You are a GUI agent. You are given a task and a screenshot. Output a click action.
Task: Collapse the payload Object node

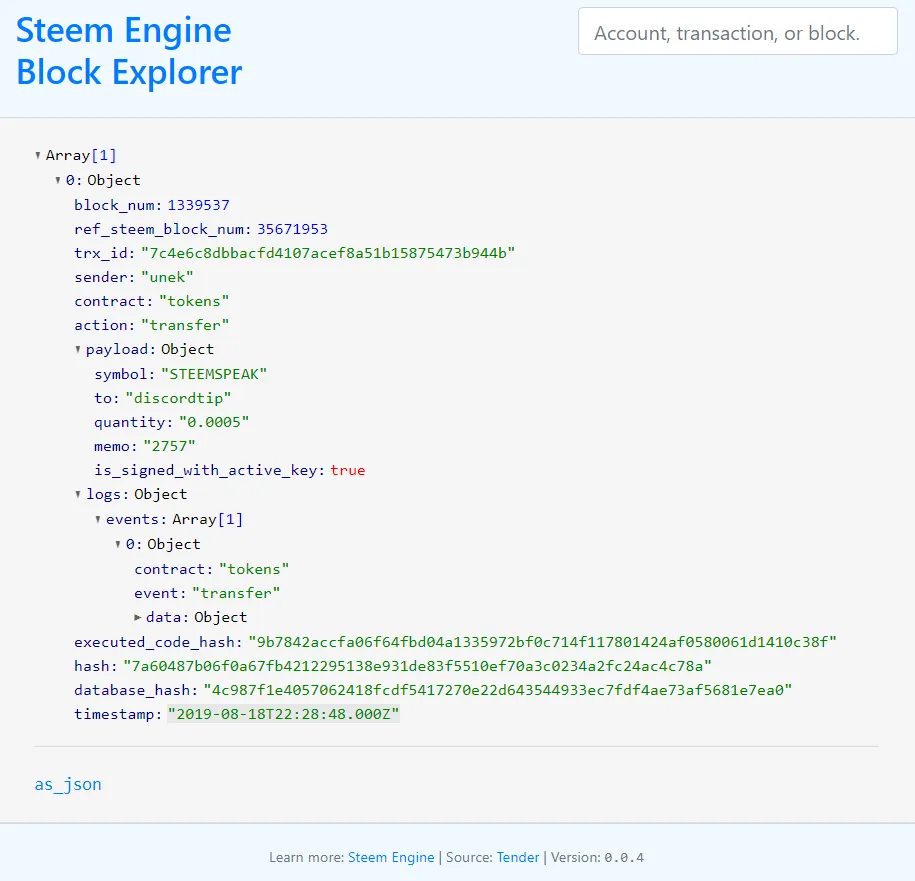(78, 349)
